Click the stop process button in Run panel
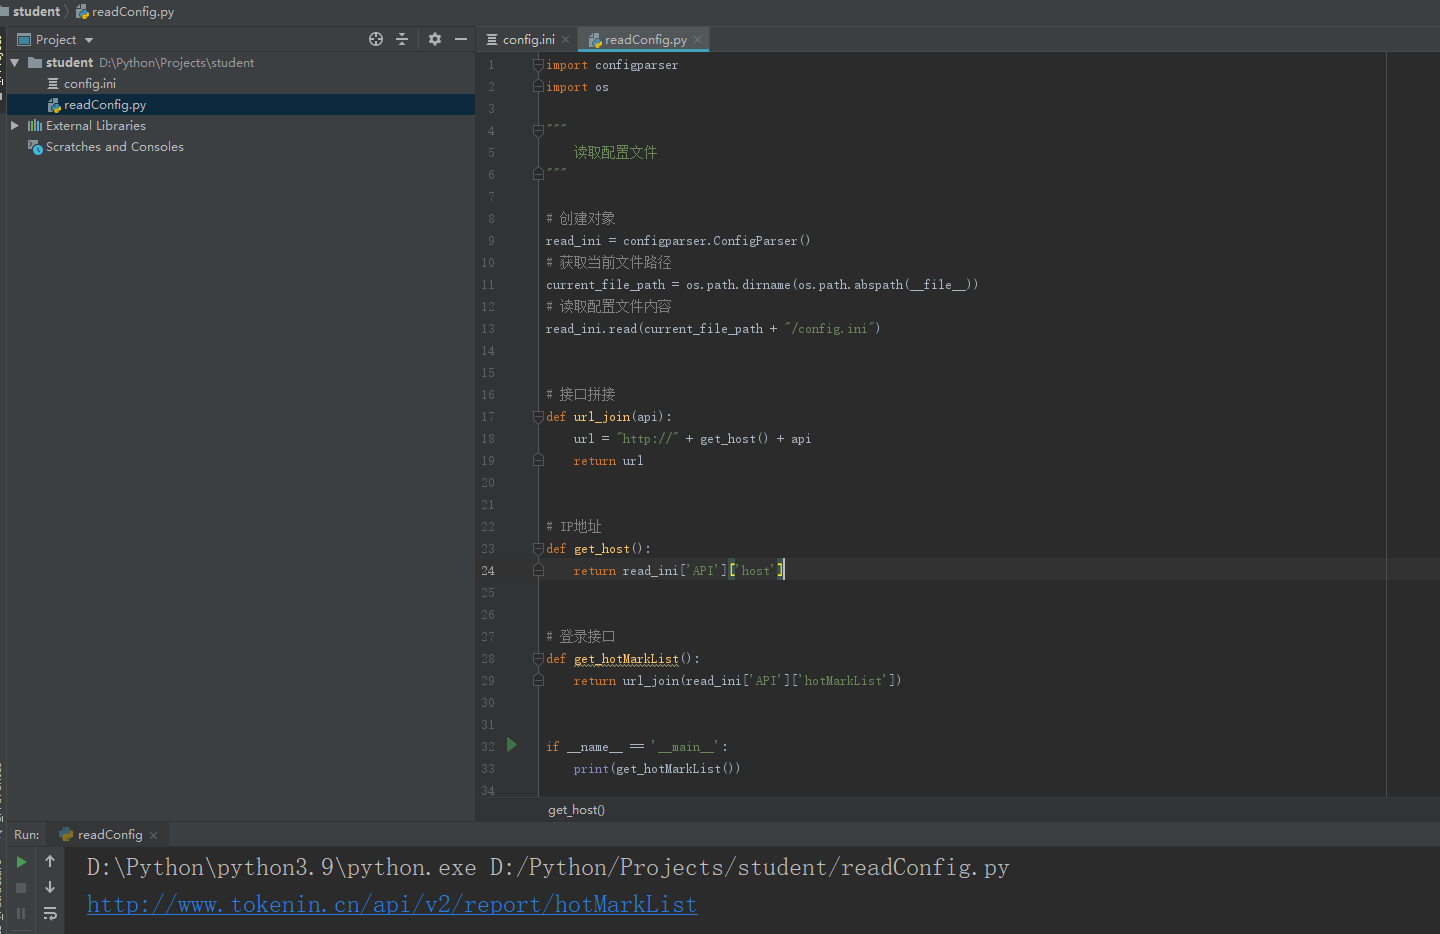 pos(21,888)
